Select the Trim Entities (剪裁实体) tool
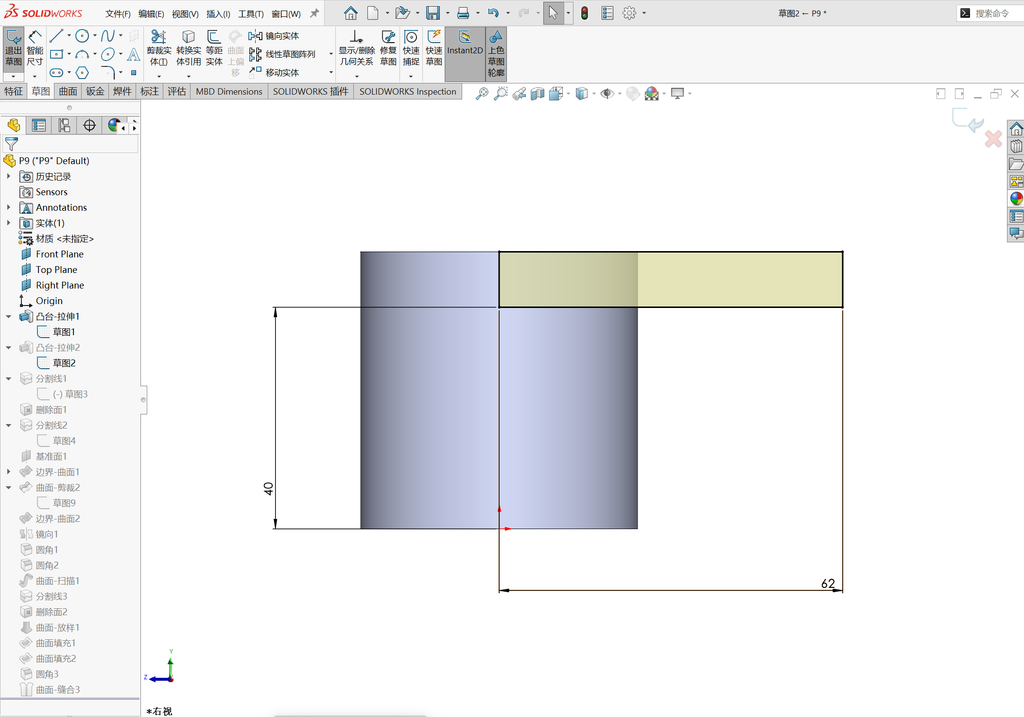This screenshot has width=1024, height=717. (159, 48)
